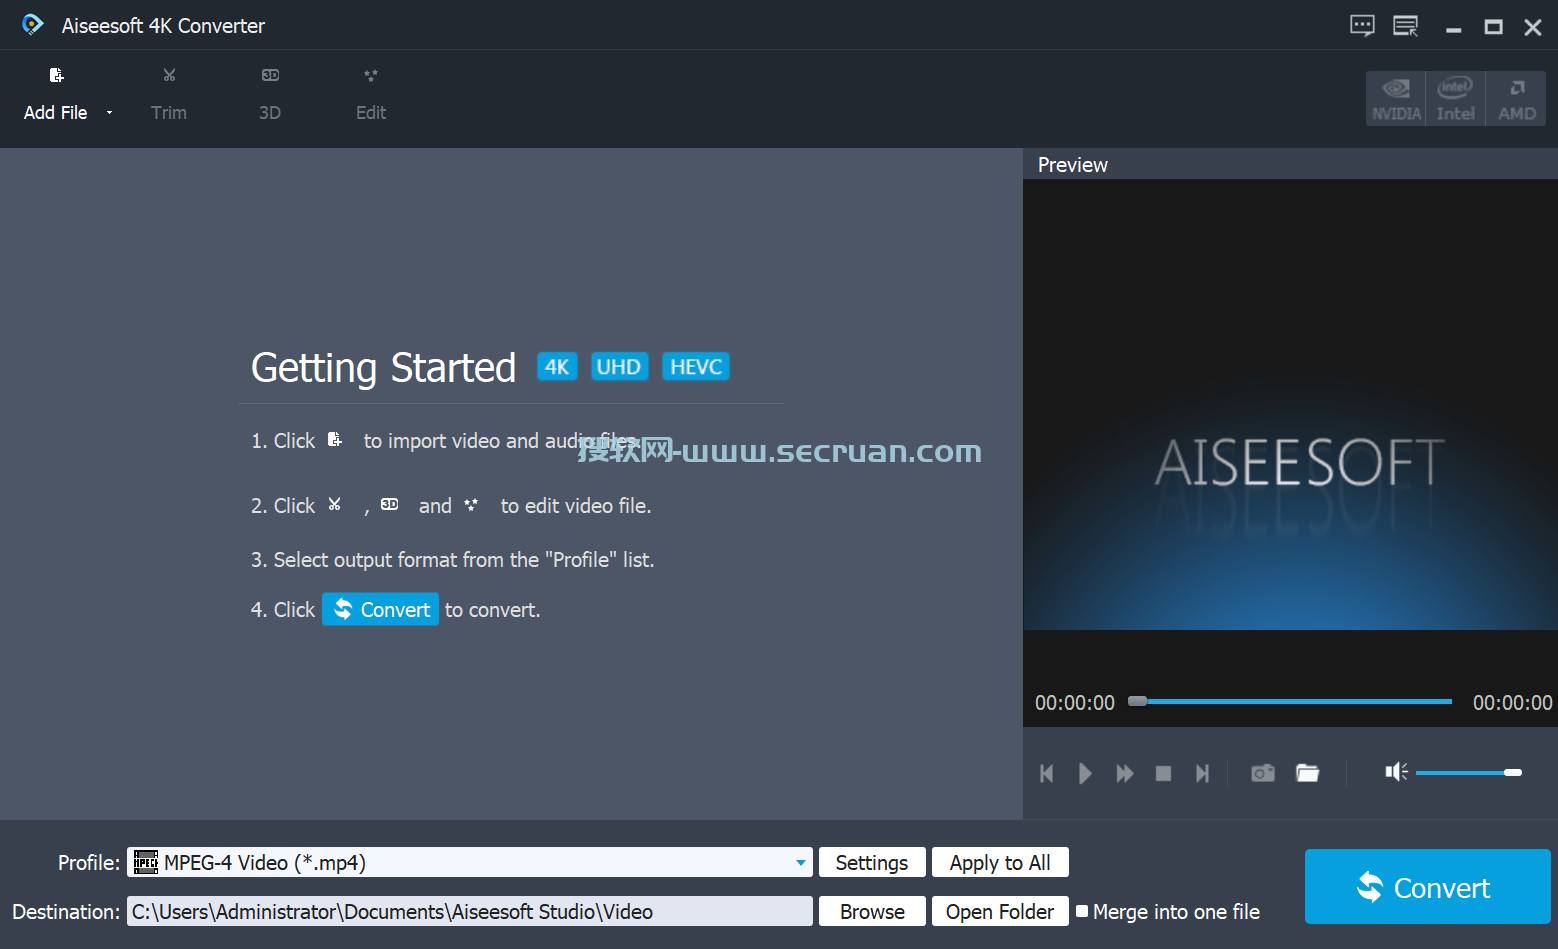
Task: Enable Merge into one file checkbox
Action: (x=1082, y=911)
